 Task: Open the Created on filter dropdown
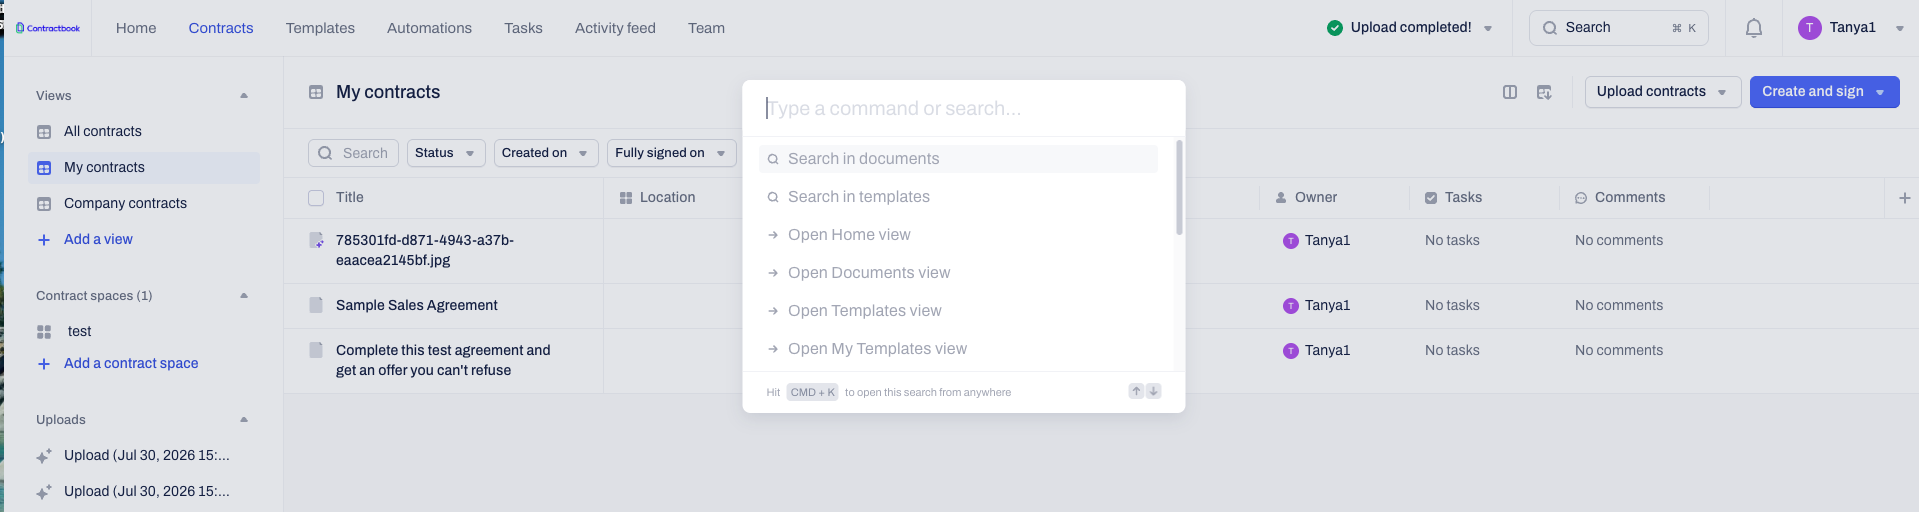[x=546, y=153]
